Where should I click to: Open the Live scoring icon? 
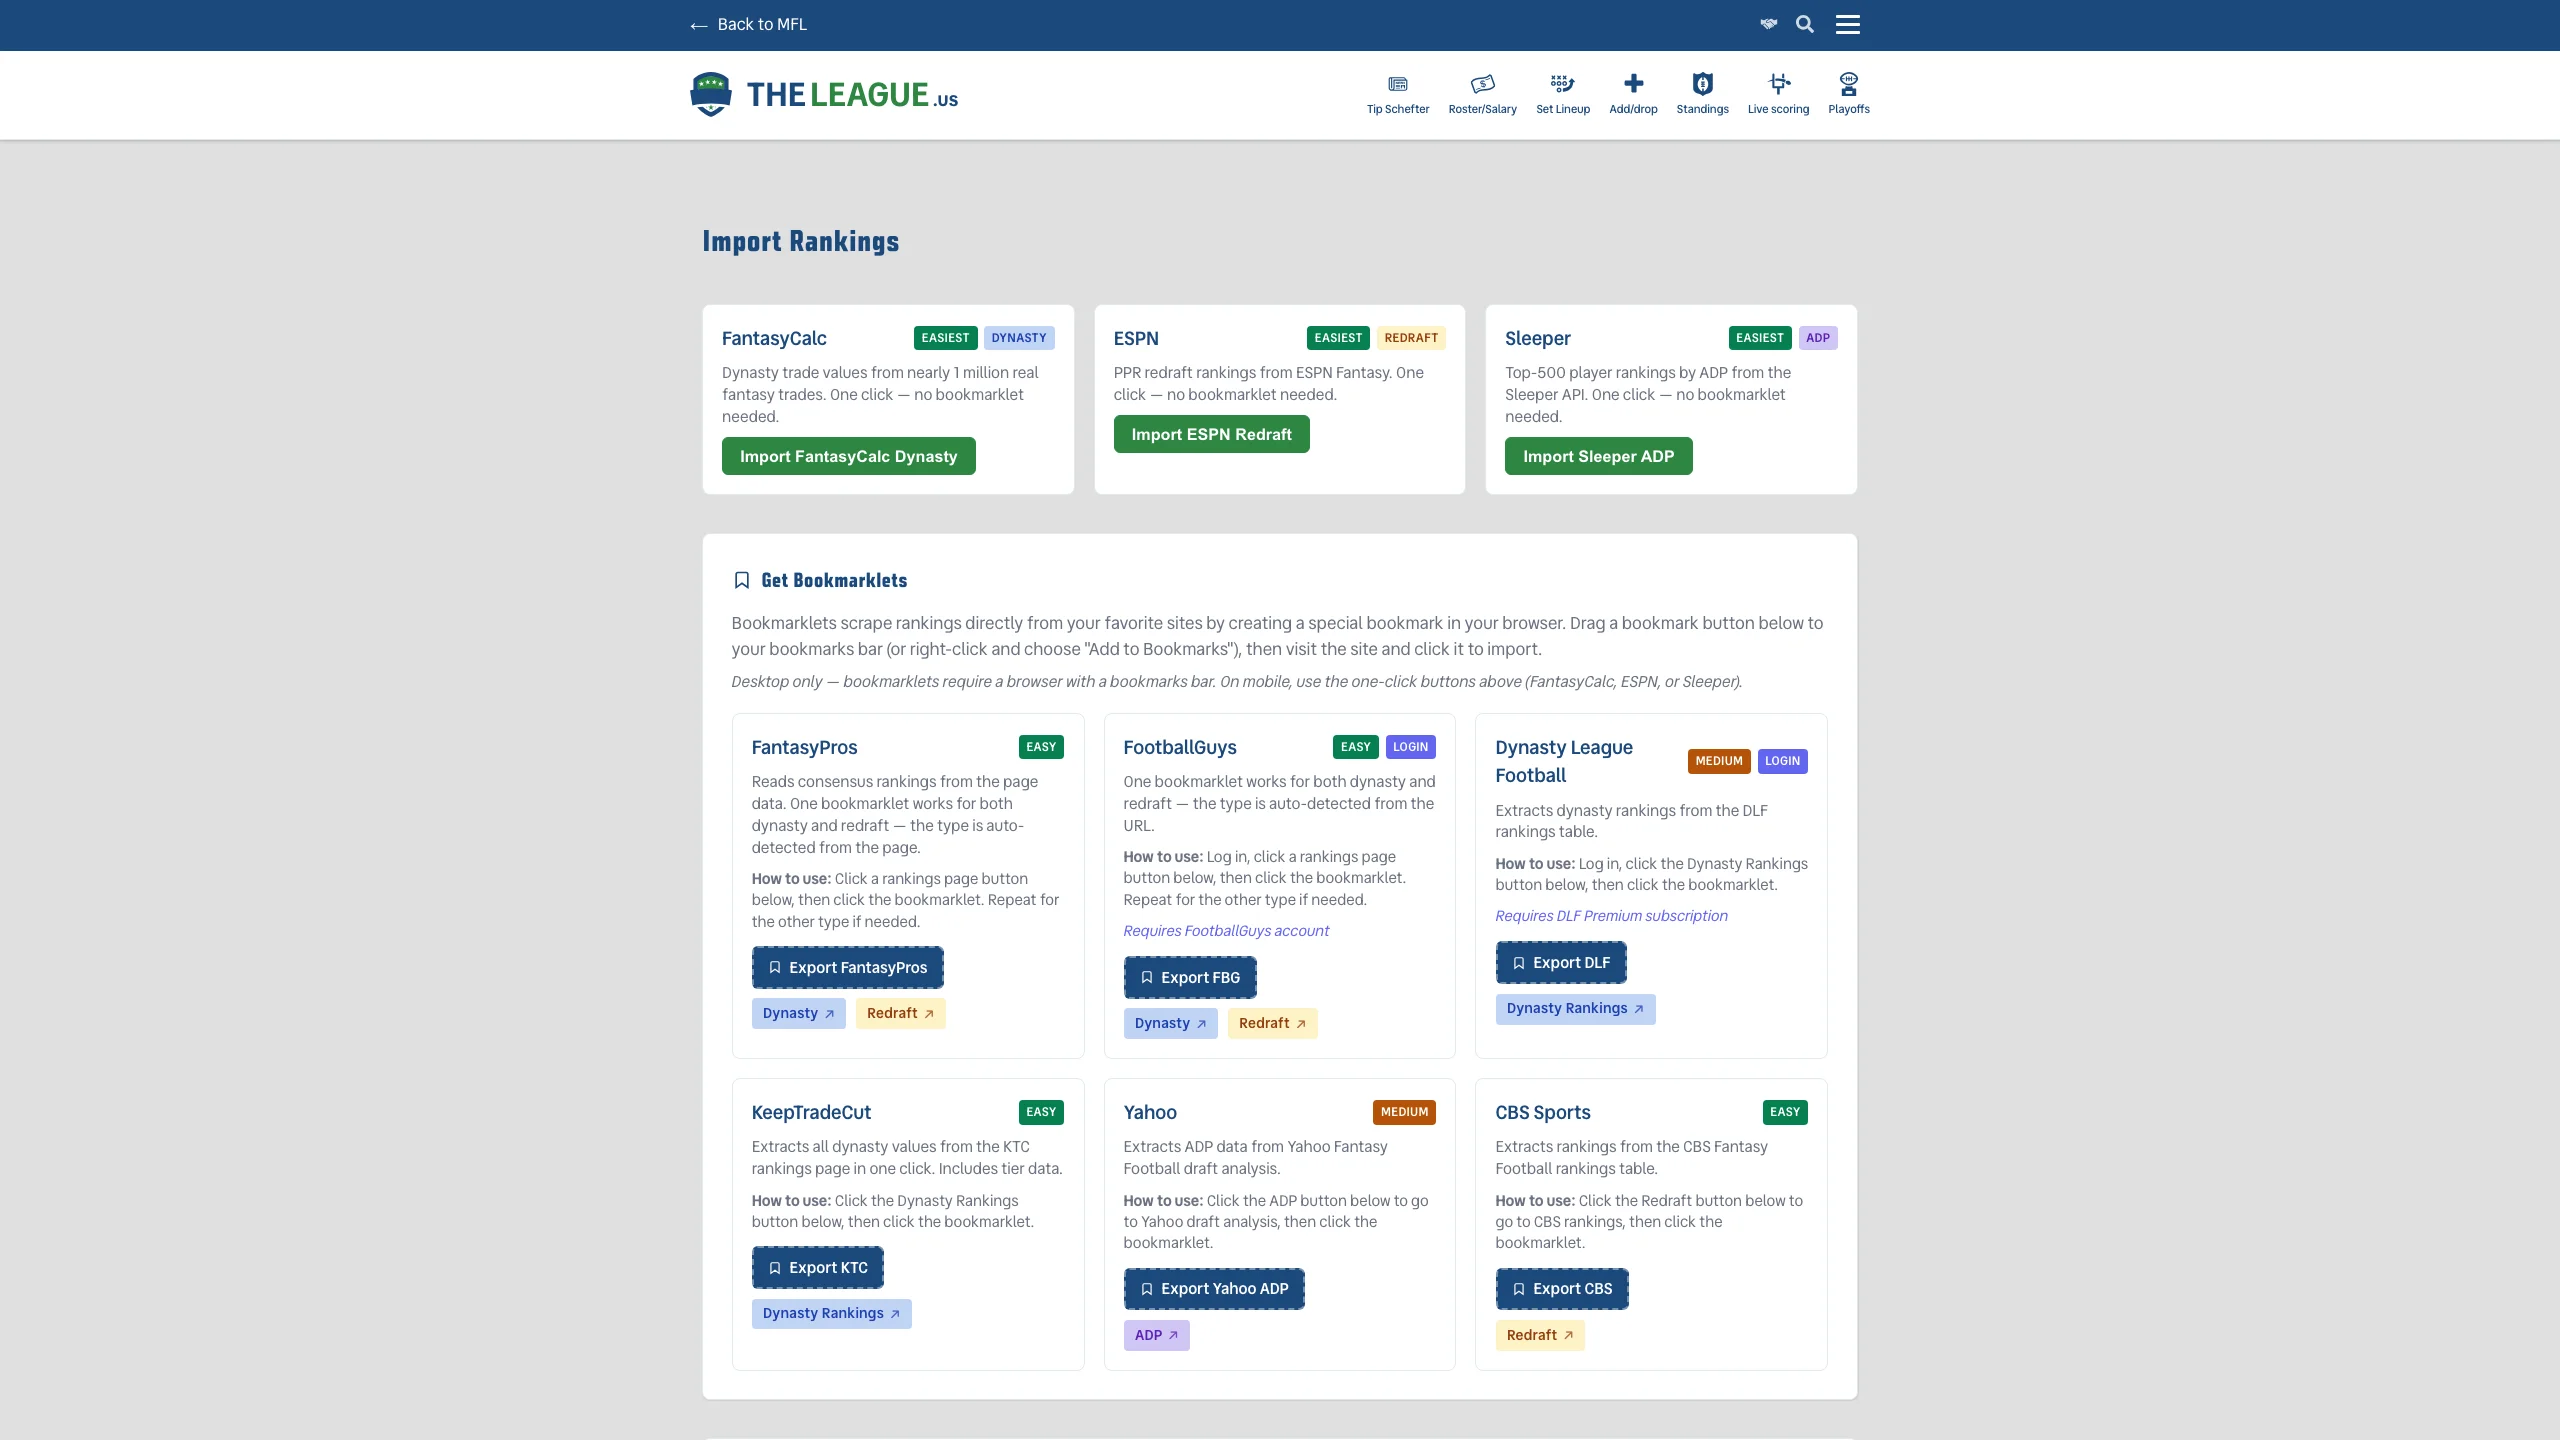tap(1778, 84)
